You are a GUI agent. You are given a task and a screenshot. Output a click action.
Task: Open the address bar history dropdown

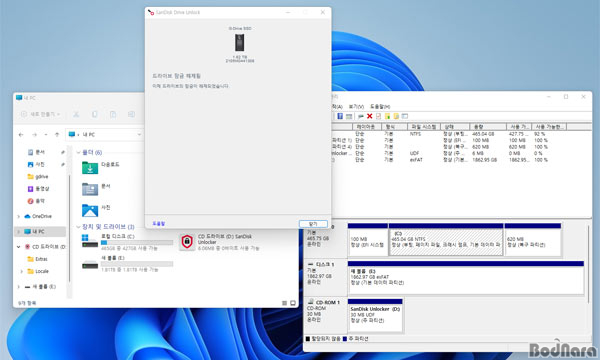point(139,135)
